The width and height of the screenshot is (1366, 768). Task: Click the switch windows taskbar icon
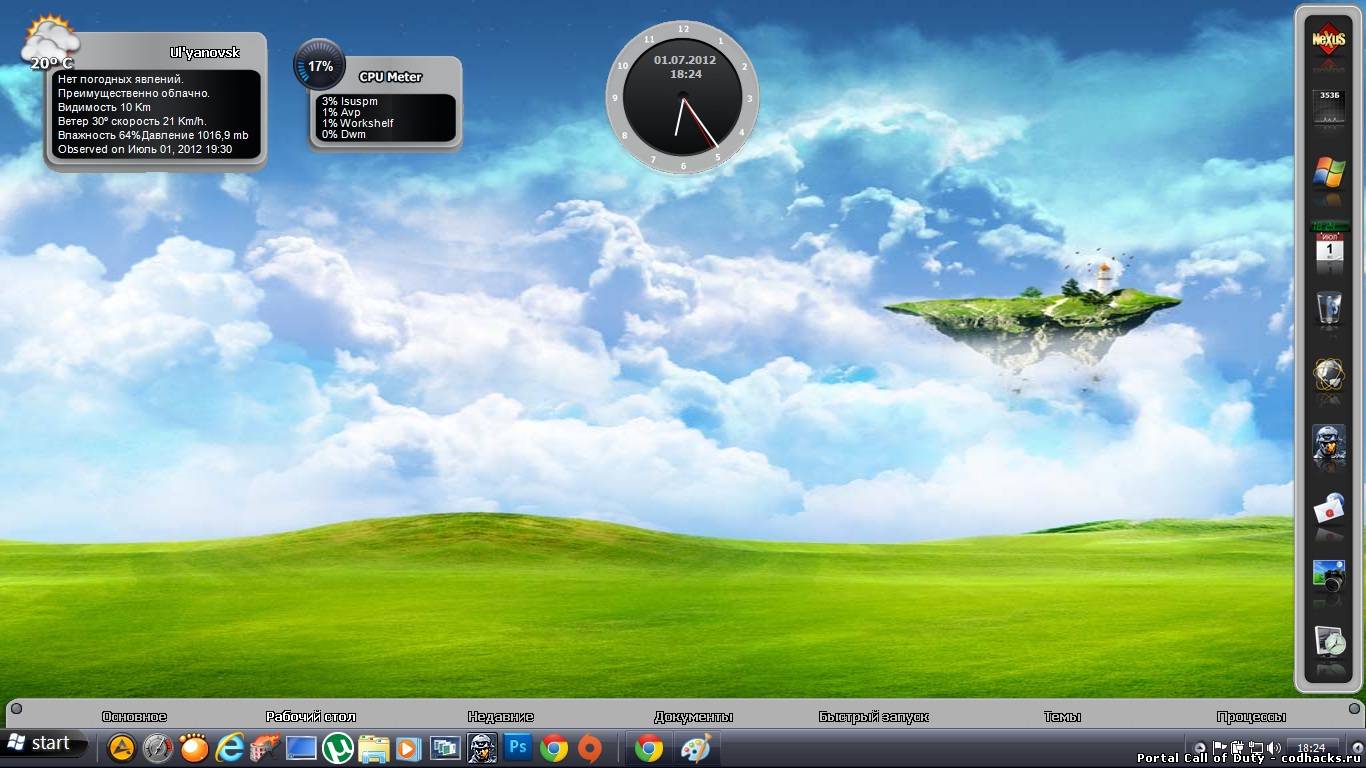(445, 748)
